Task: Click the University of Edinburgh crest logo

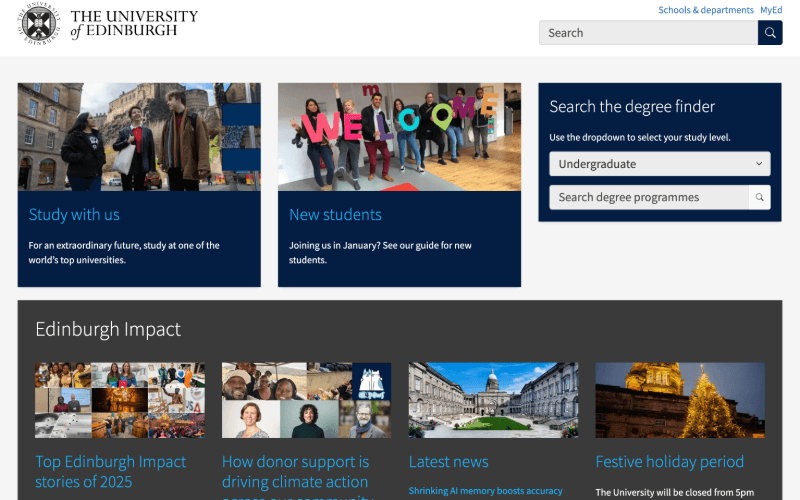Action: 39,23
